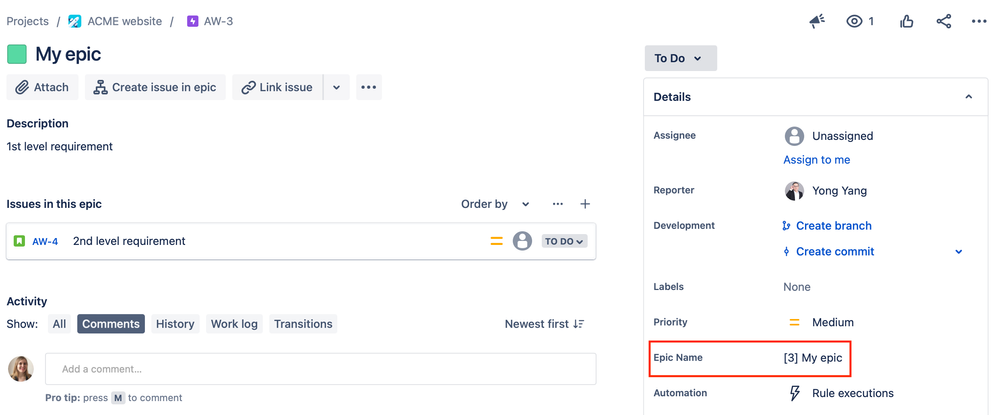Click the plus icon to add issue
Viewport: 999px width, 415px height.
click(585, 204)
